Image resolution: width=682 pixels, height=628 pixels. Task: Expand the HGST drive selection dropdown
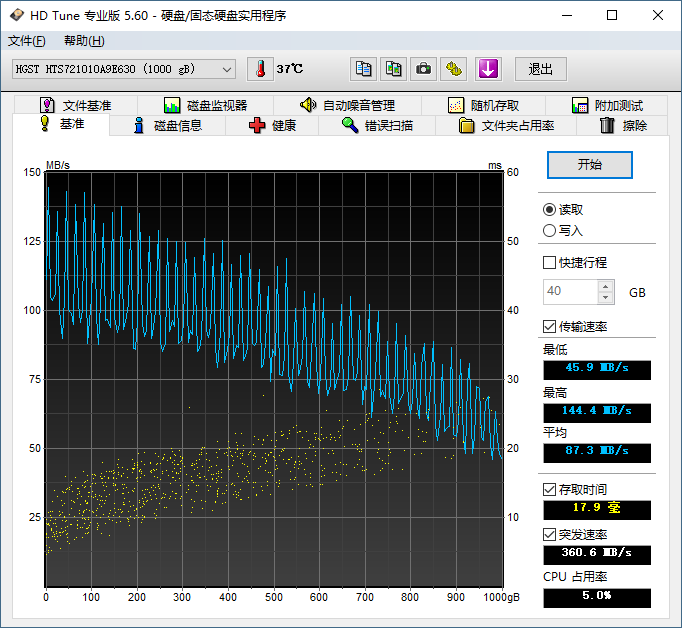tap(226, 69)
